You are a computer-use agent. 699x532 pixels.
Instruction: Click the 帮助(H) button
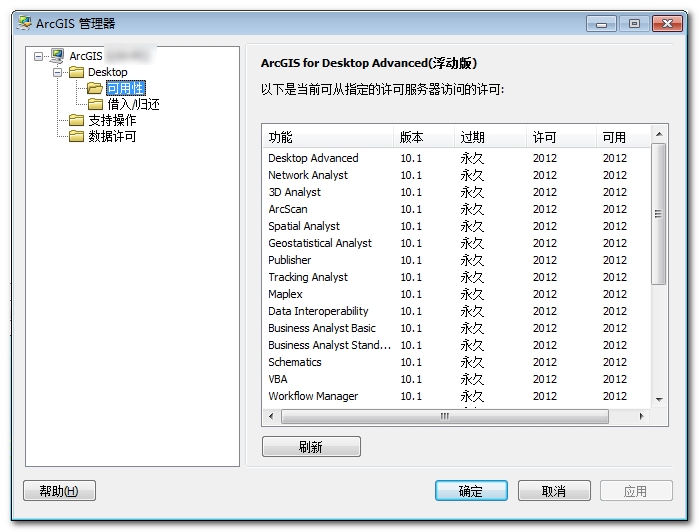tap(59, 491)
